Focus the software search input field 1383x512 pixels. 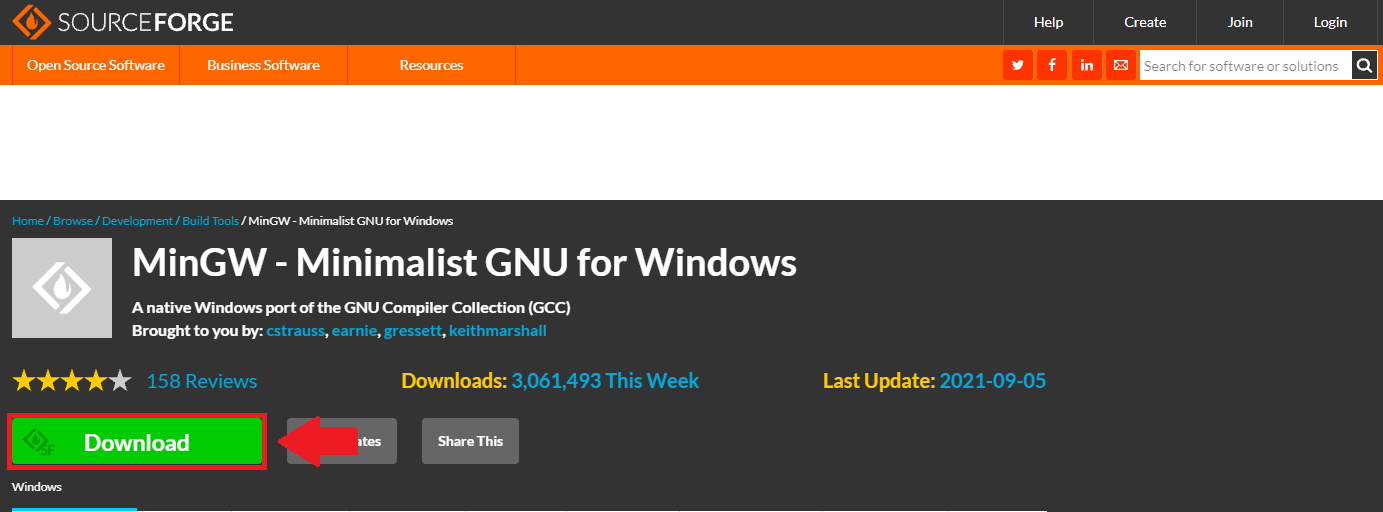[1245, 66]
